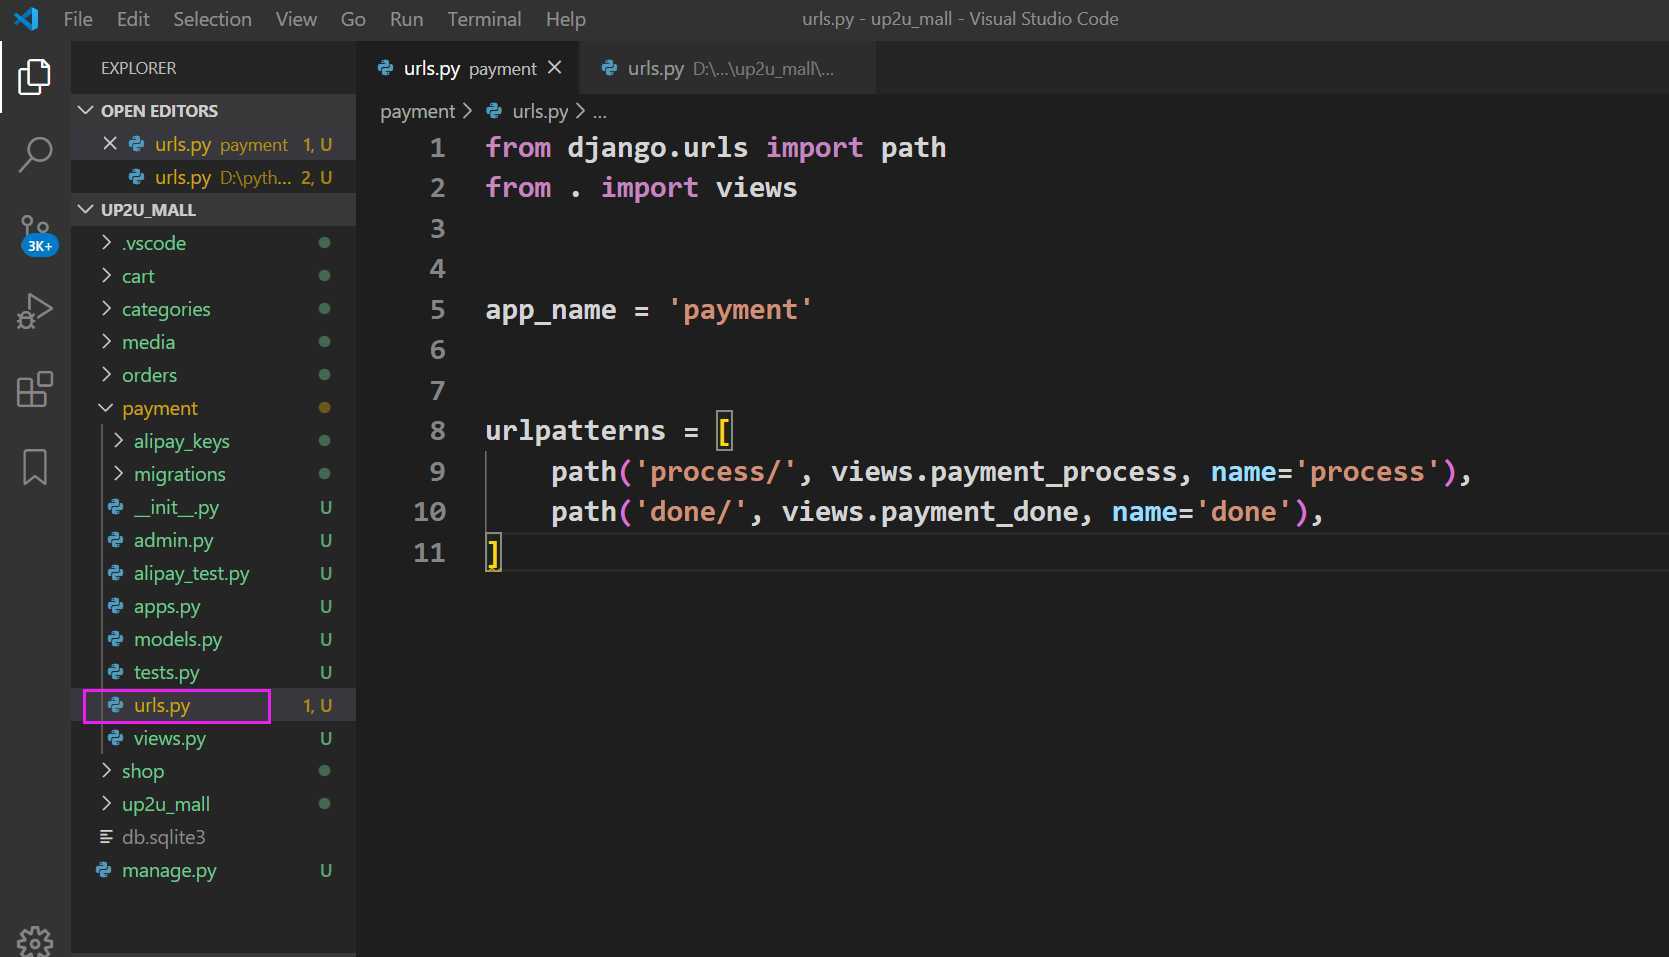
Task: Click line number 9 in gutter
Action: 437,472
